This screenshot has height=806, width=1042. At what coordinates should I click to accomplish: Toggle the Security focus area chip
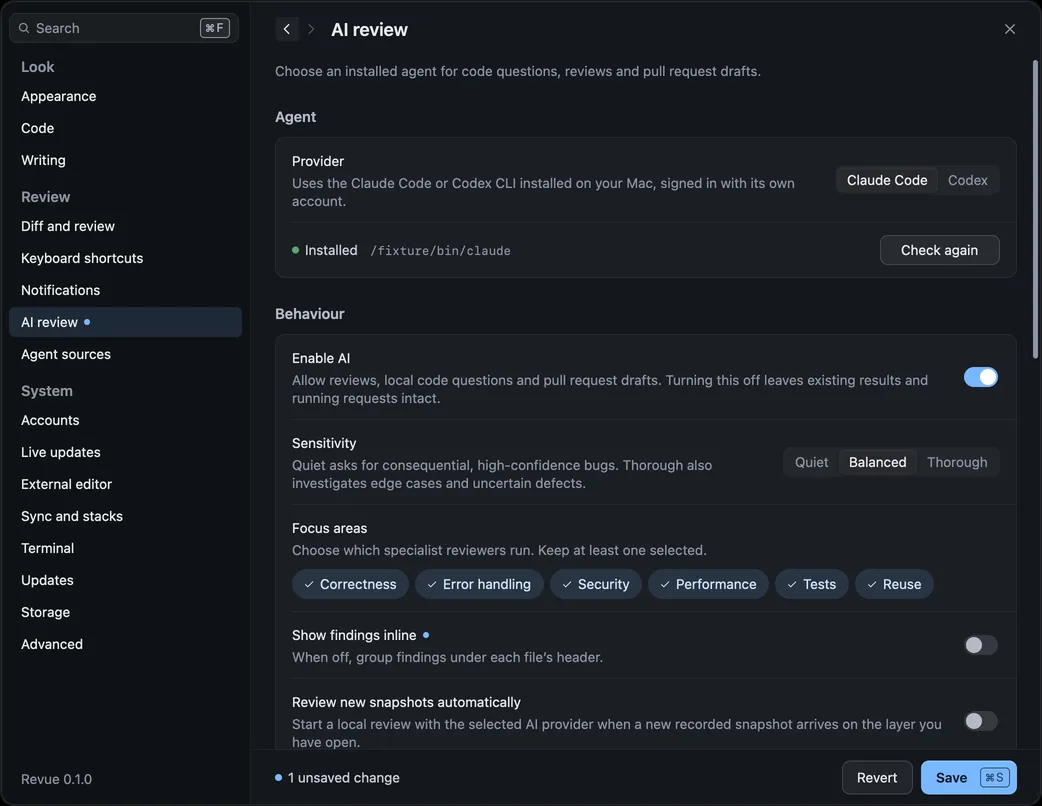(595, 584)
